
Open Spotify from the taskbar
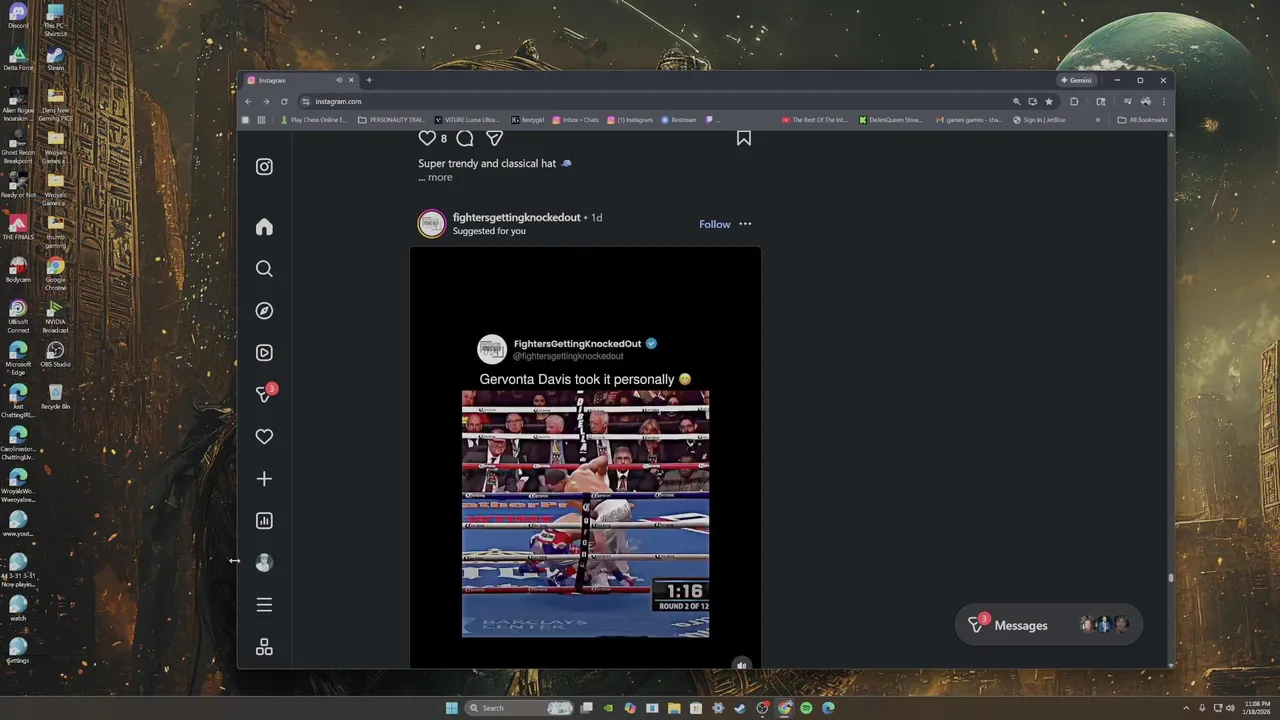tap(806, 708)
